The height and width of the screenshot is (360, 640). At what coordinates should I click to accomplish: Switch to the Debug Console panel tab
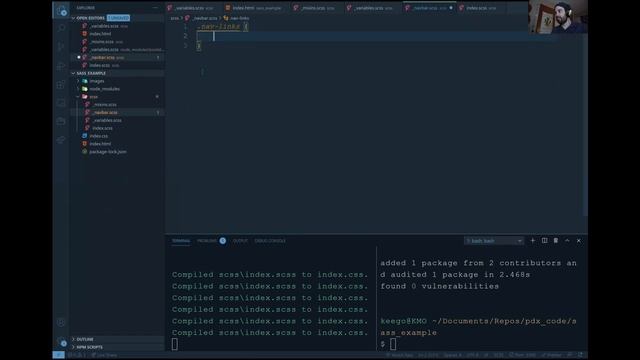pyautogui.click(x=270, y=241)
